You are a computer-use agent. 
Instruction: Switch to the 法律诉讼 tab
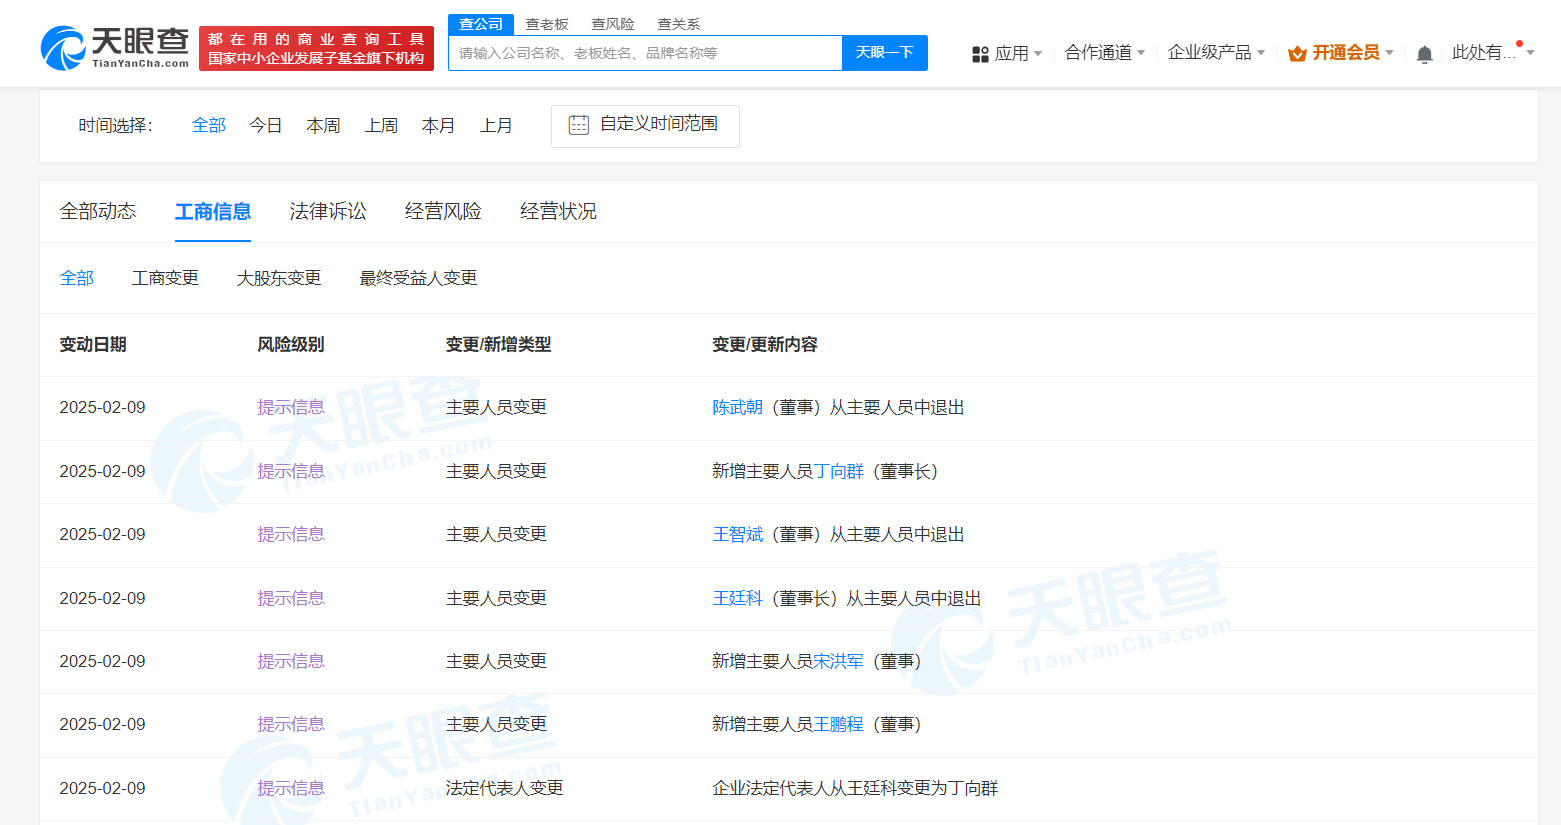328,211
